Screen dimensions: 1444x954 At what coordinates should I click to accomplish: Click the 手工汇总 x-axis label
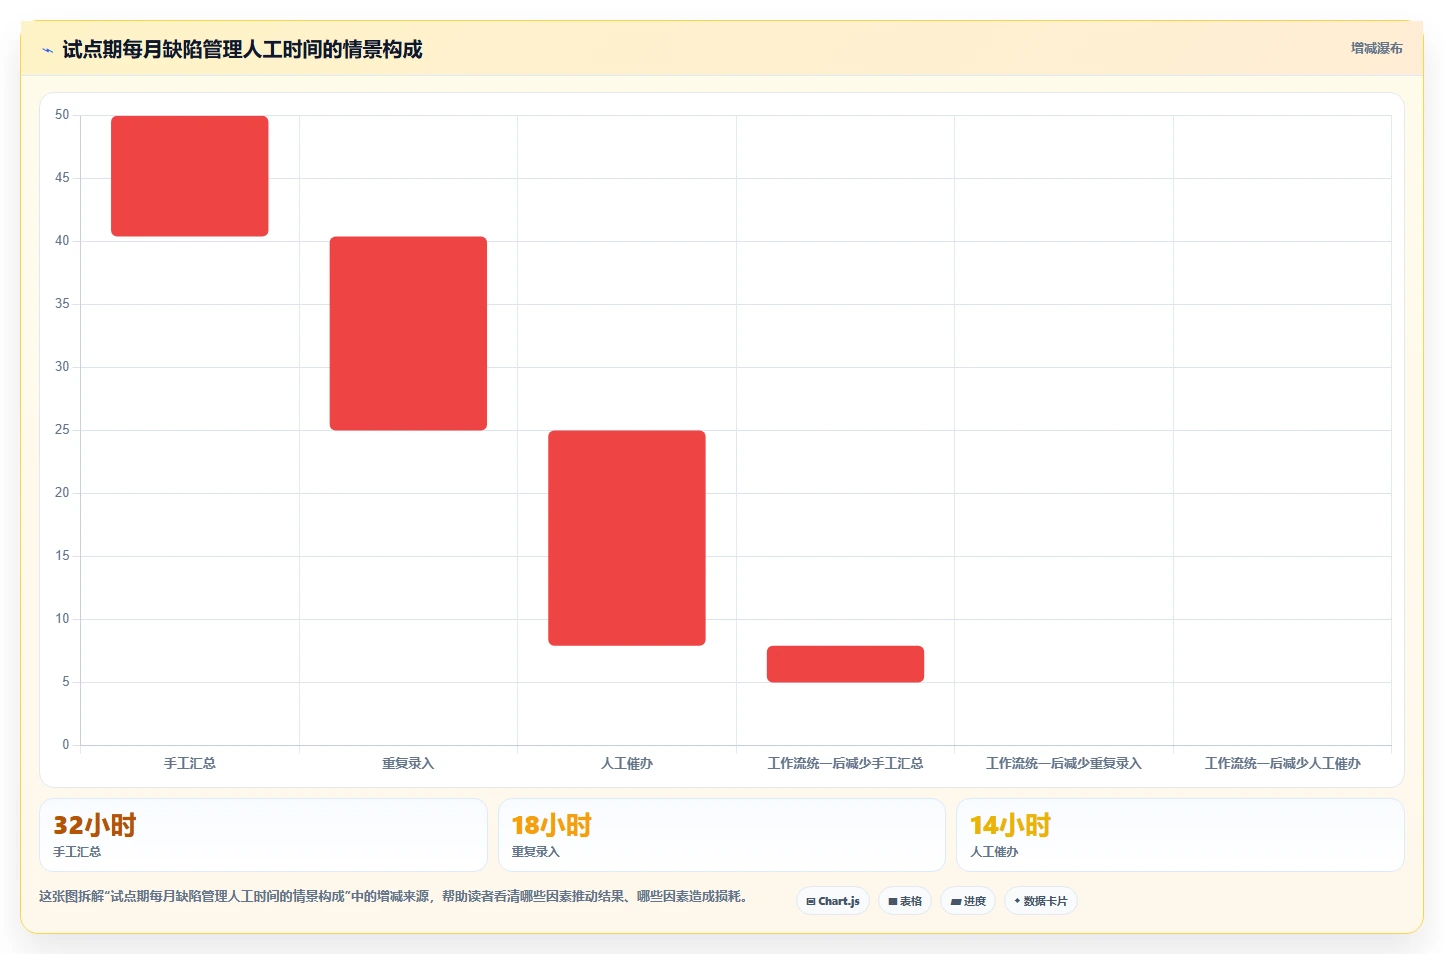click(190, 763)
